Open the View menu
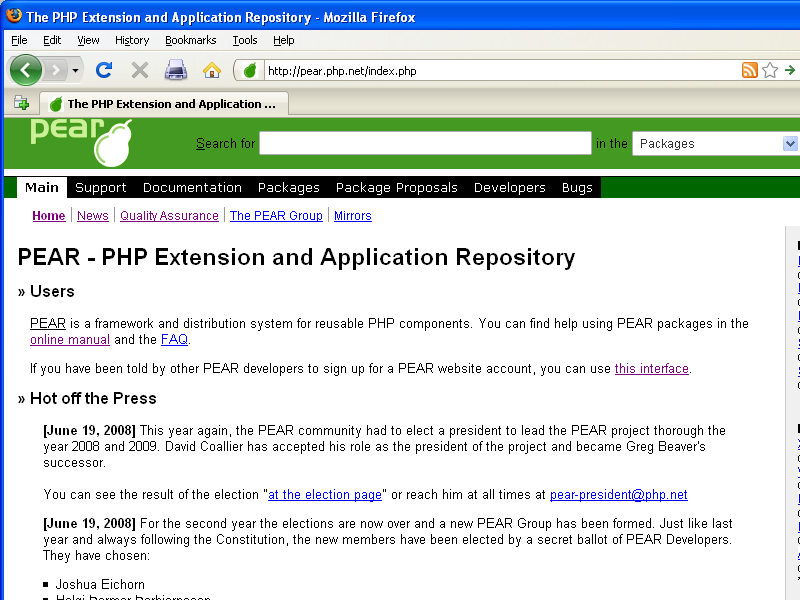 88,40
